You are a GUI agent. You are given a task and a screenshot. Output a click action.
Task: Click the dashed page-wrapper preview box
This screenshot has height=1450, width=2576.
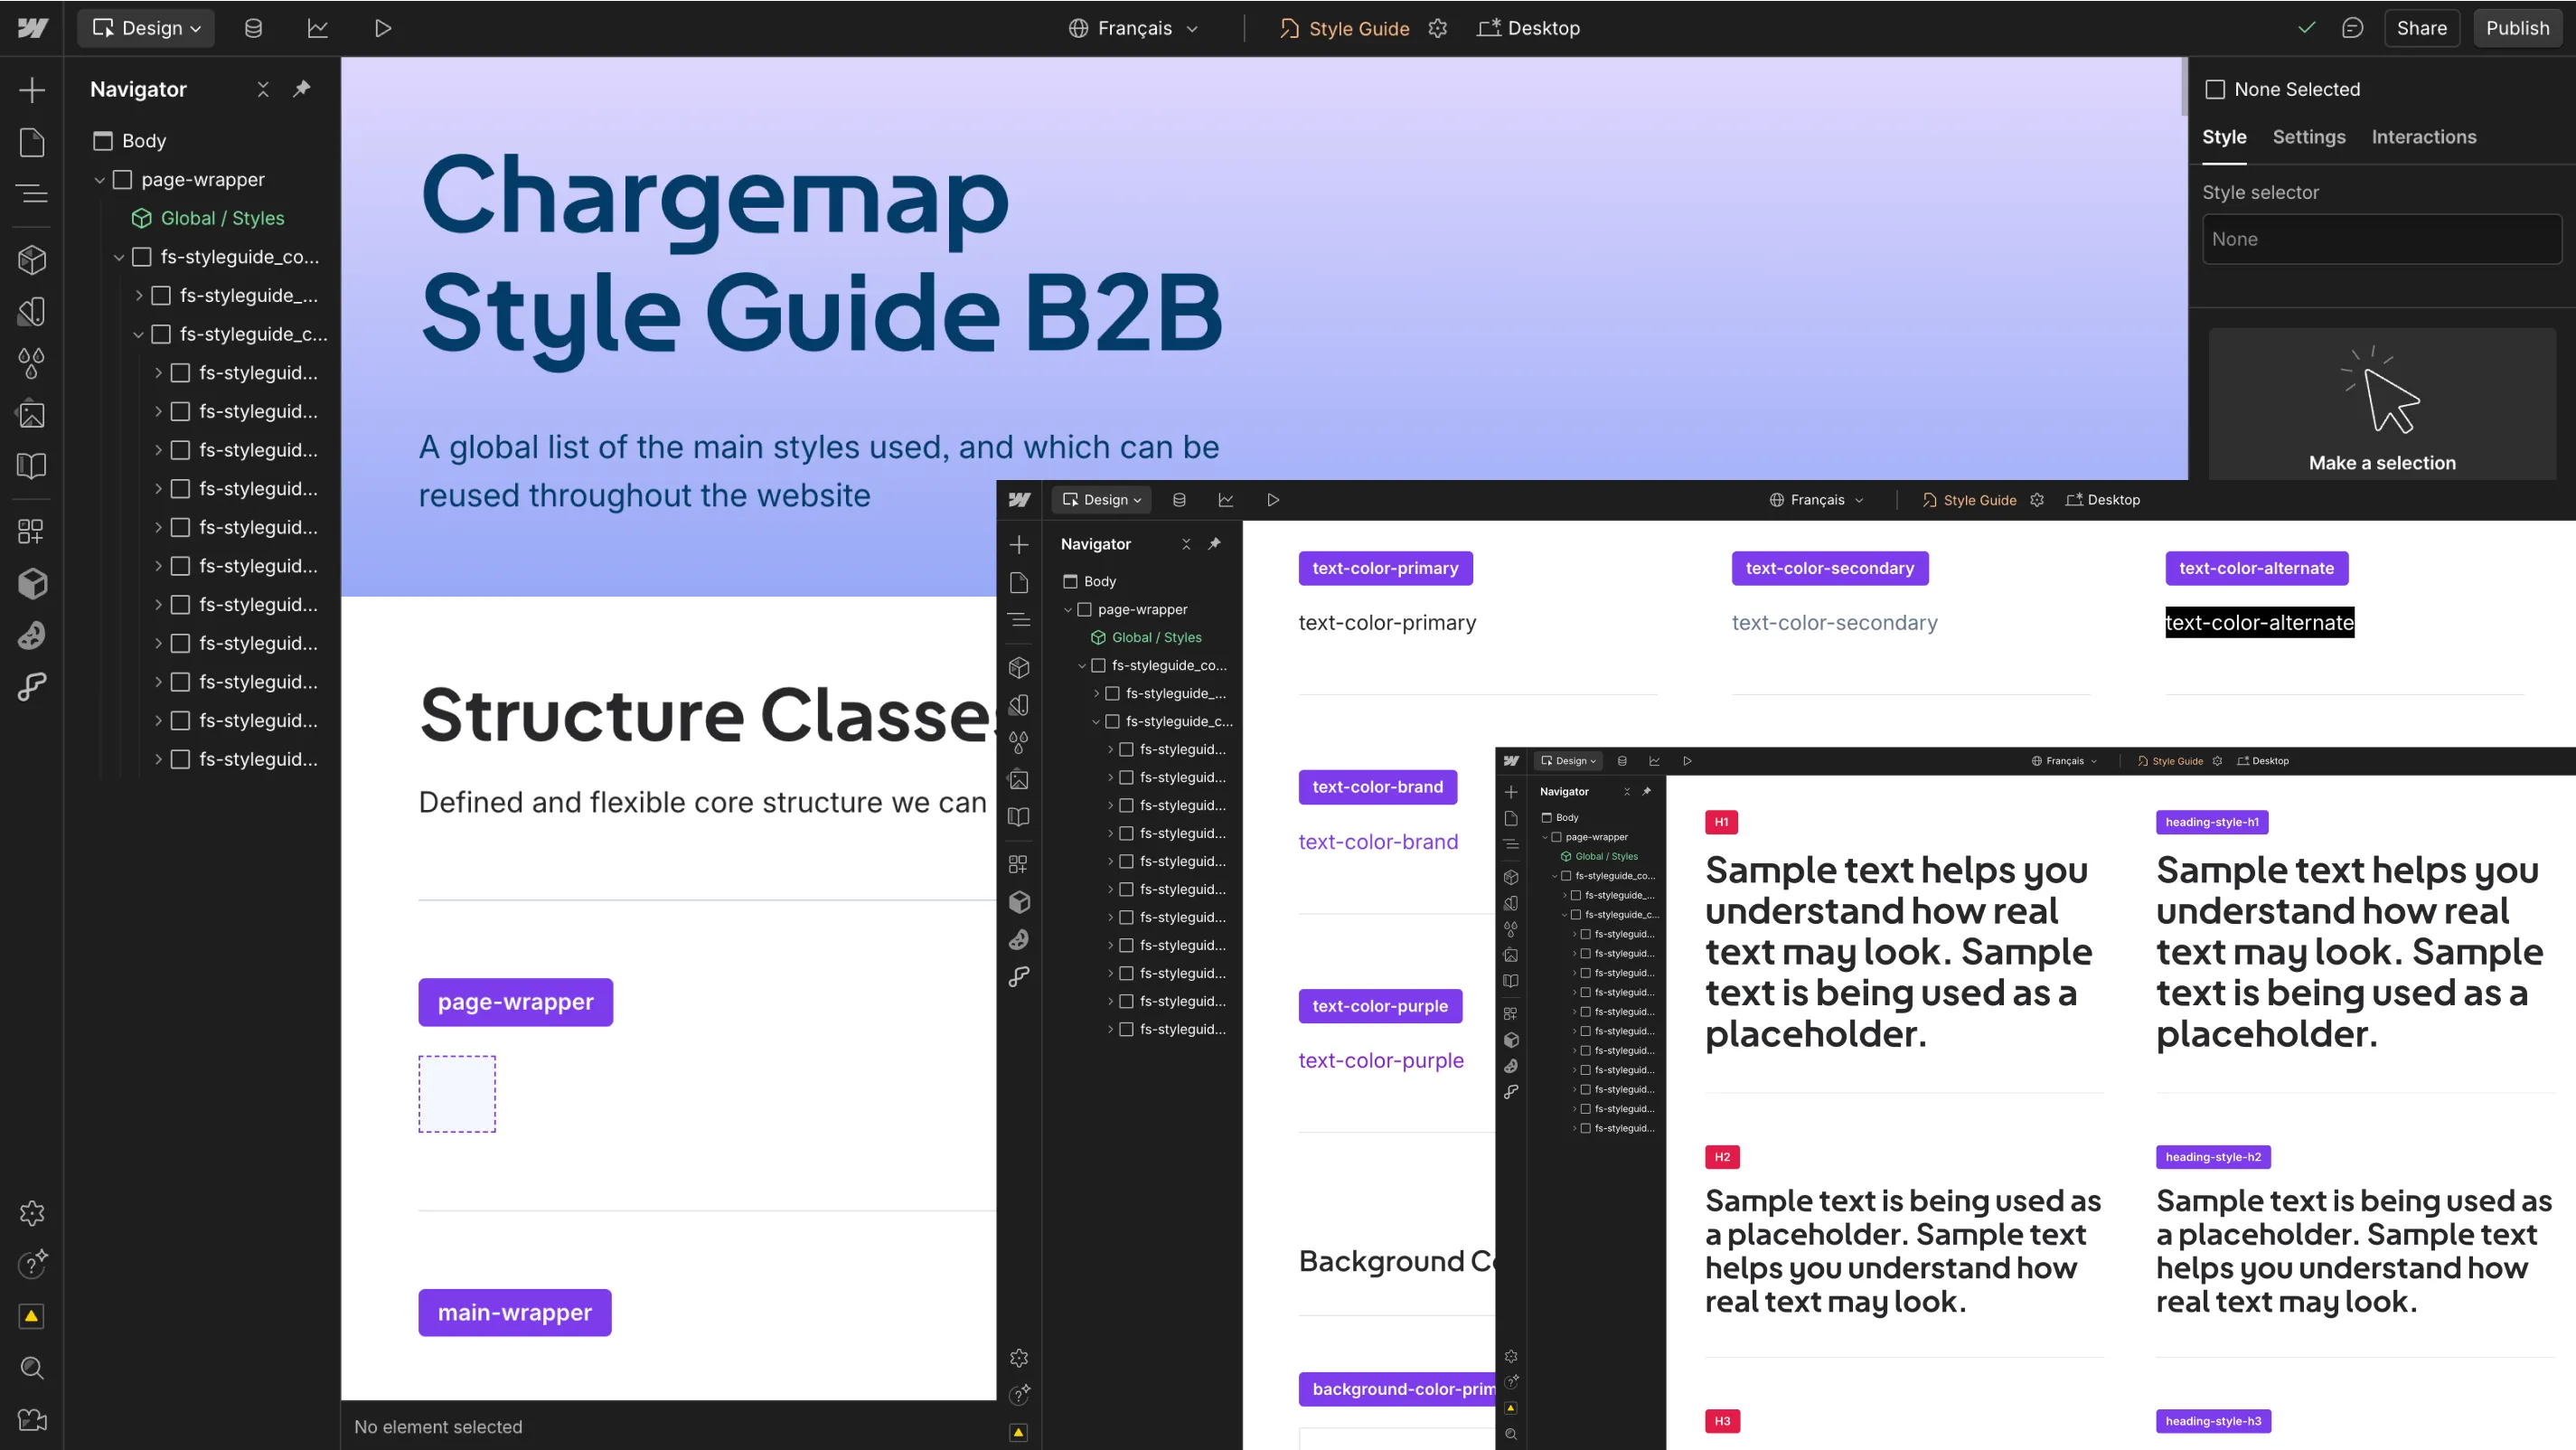click(x=457, y=1094)
